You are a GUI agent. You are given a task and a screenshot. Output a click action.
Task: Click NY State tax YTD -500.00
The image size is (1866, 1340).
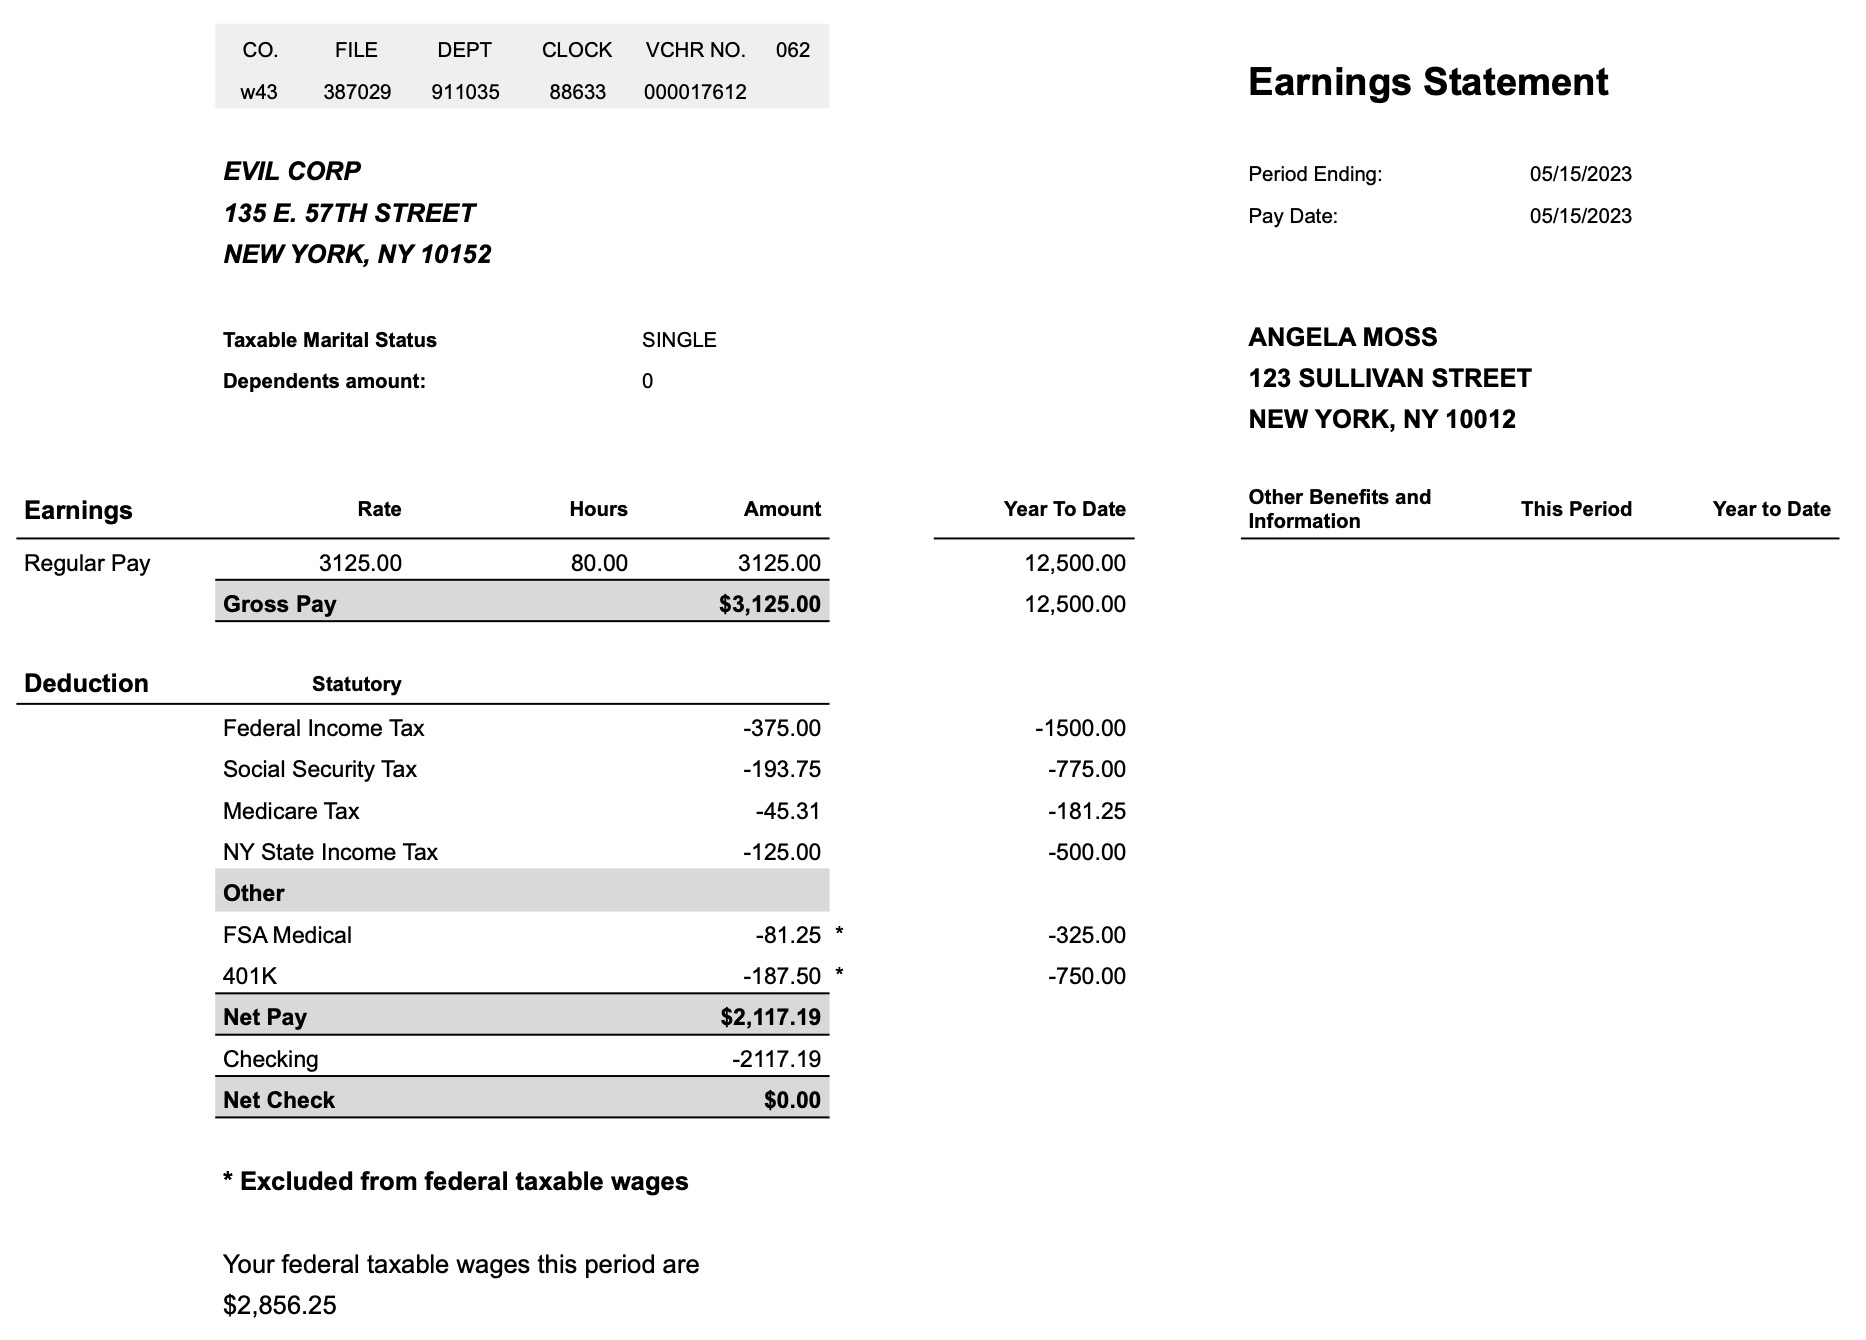tap(1086, 852)
